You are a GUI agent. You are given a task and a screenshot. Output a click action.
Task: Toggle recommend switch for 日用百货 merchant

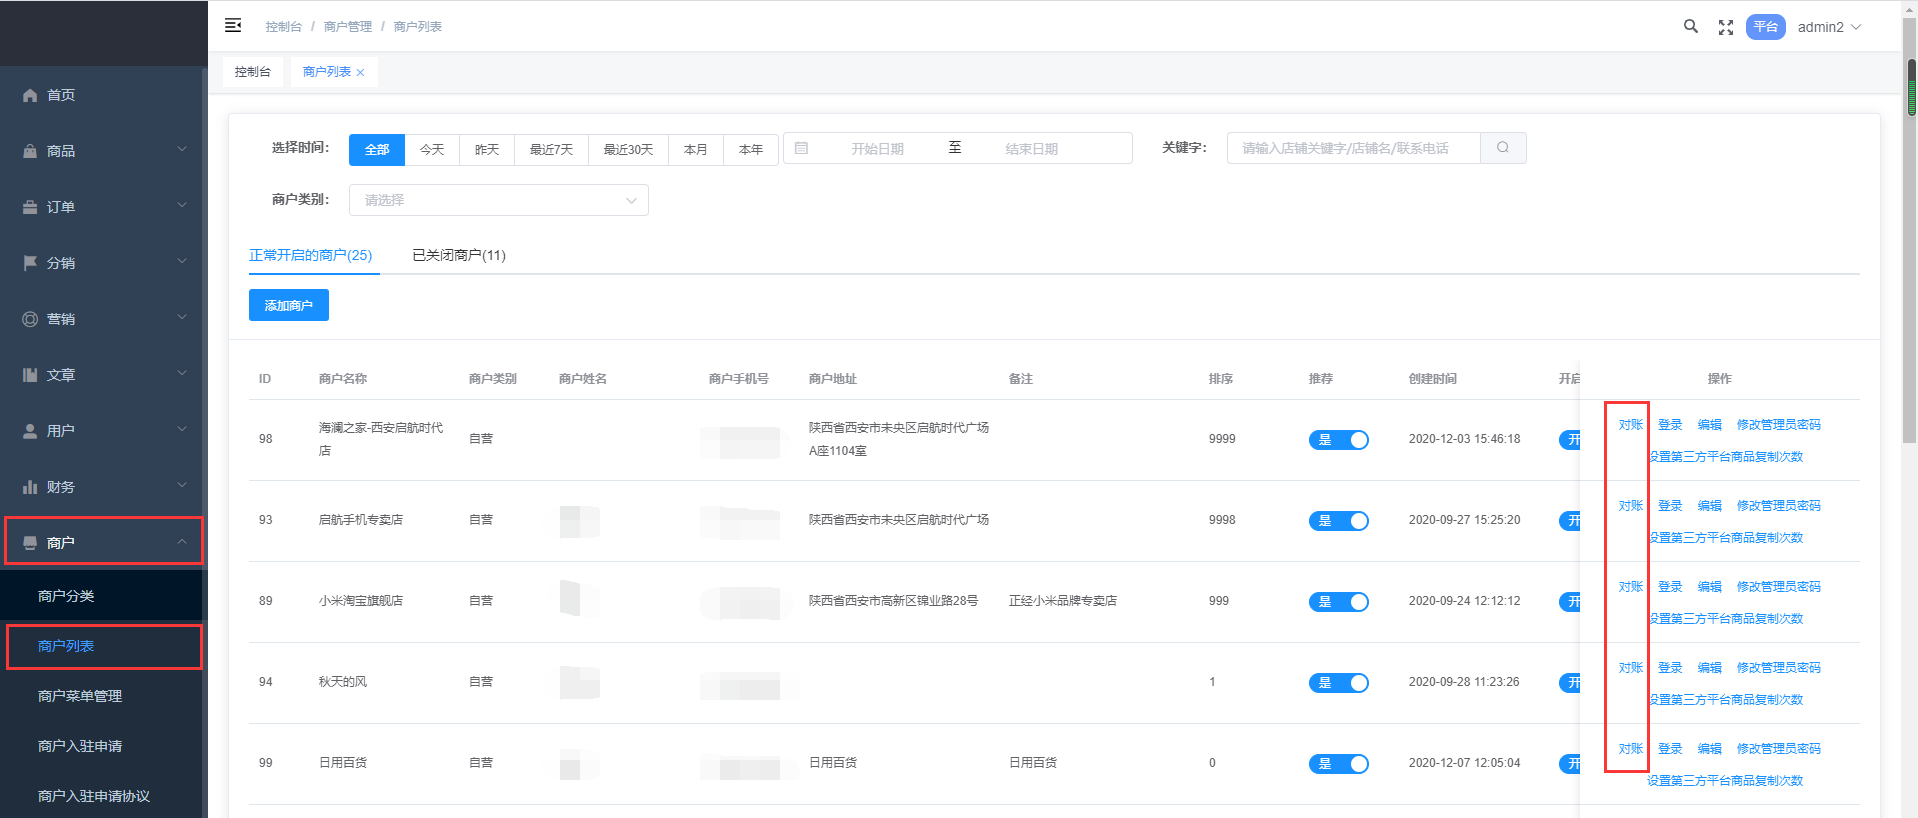pos(1338,764)
